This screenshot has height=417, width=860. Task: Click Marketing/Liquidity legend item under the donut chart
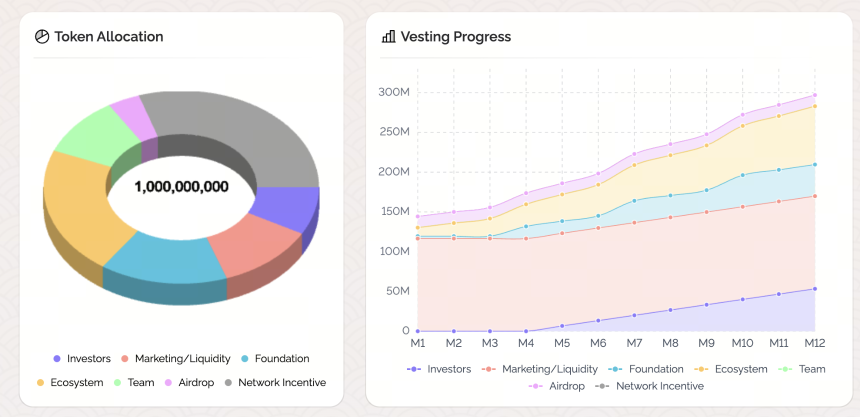[x=176, y=359]
